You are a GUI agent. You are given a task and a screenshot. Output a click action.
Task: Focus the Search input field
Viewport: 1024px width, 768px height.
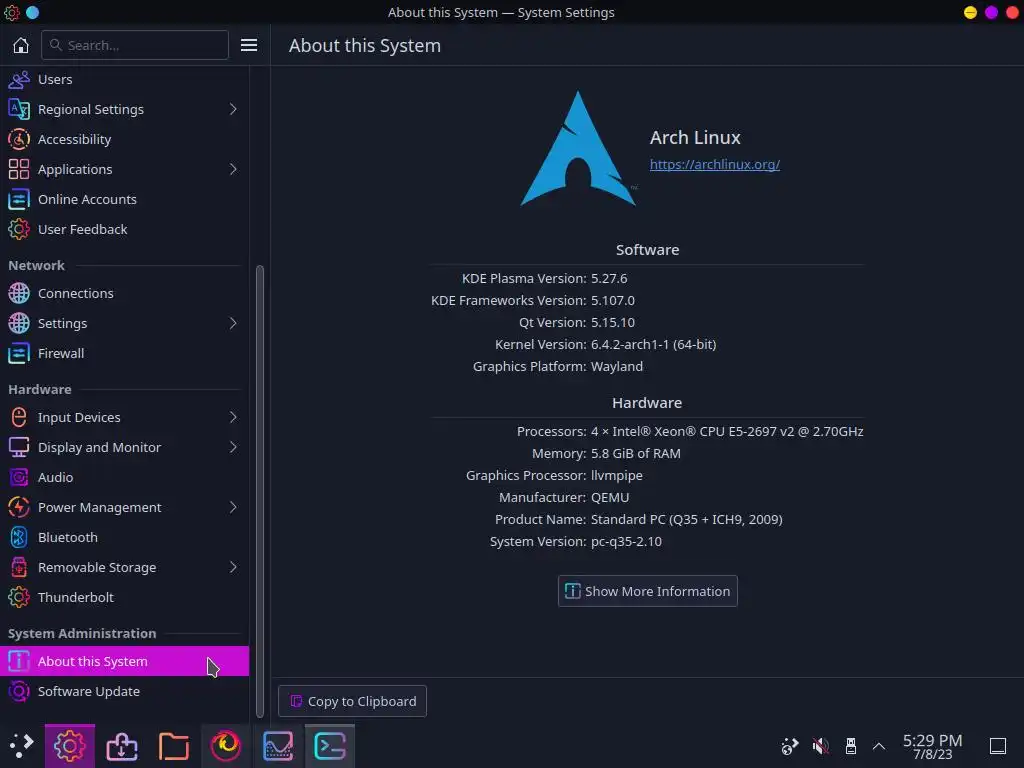(135, 45)
